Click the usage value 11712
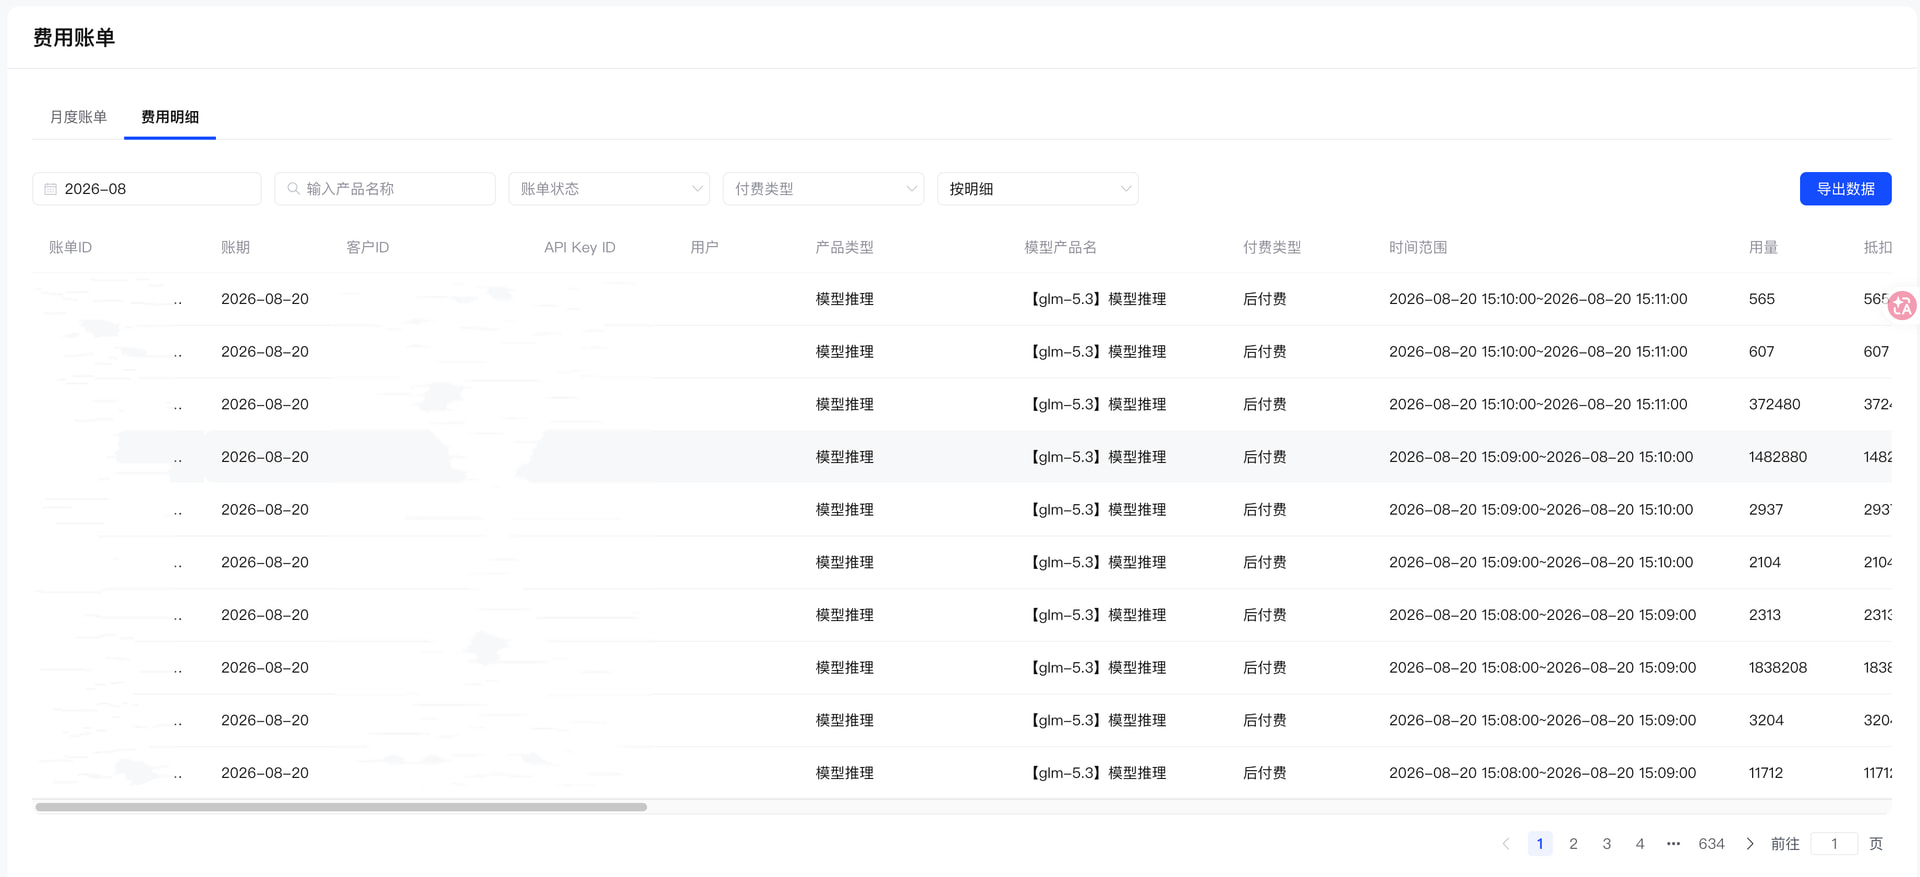 coord(1765,773)
